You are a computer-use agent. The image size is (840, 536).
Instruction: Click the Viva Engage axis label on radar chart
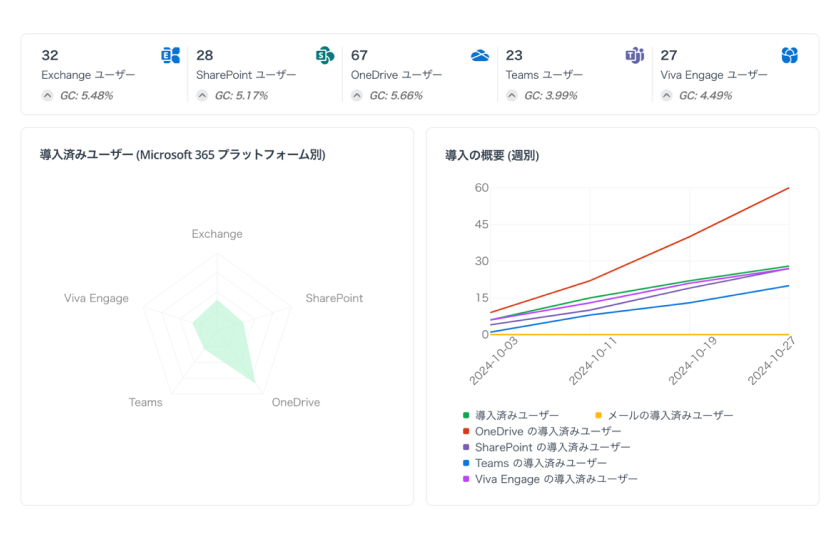(96, 298)
